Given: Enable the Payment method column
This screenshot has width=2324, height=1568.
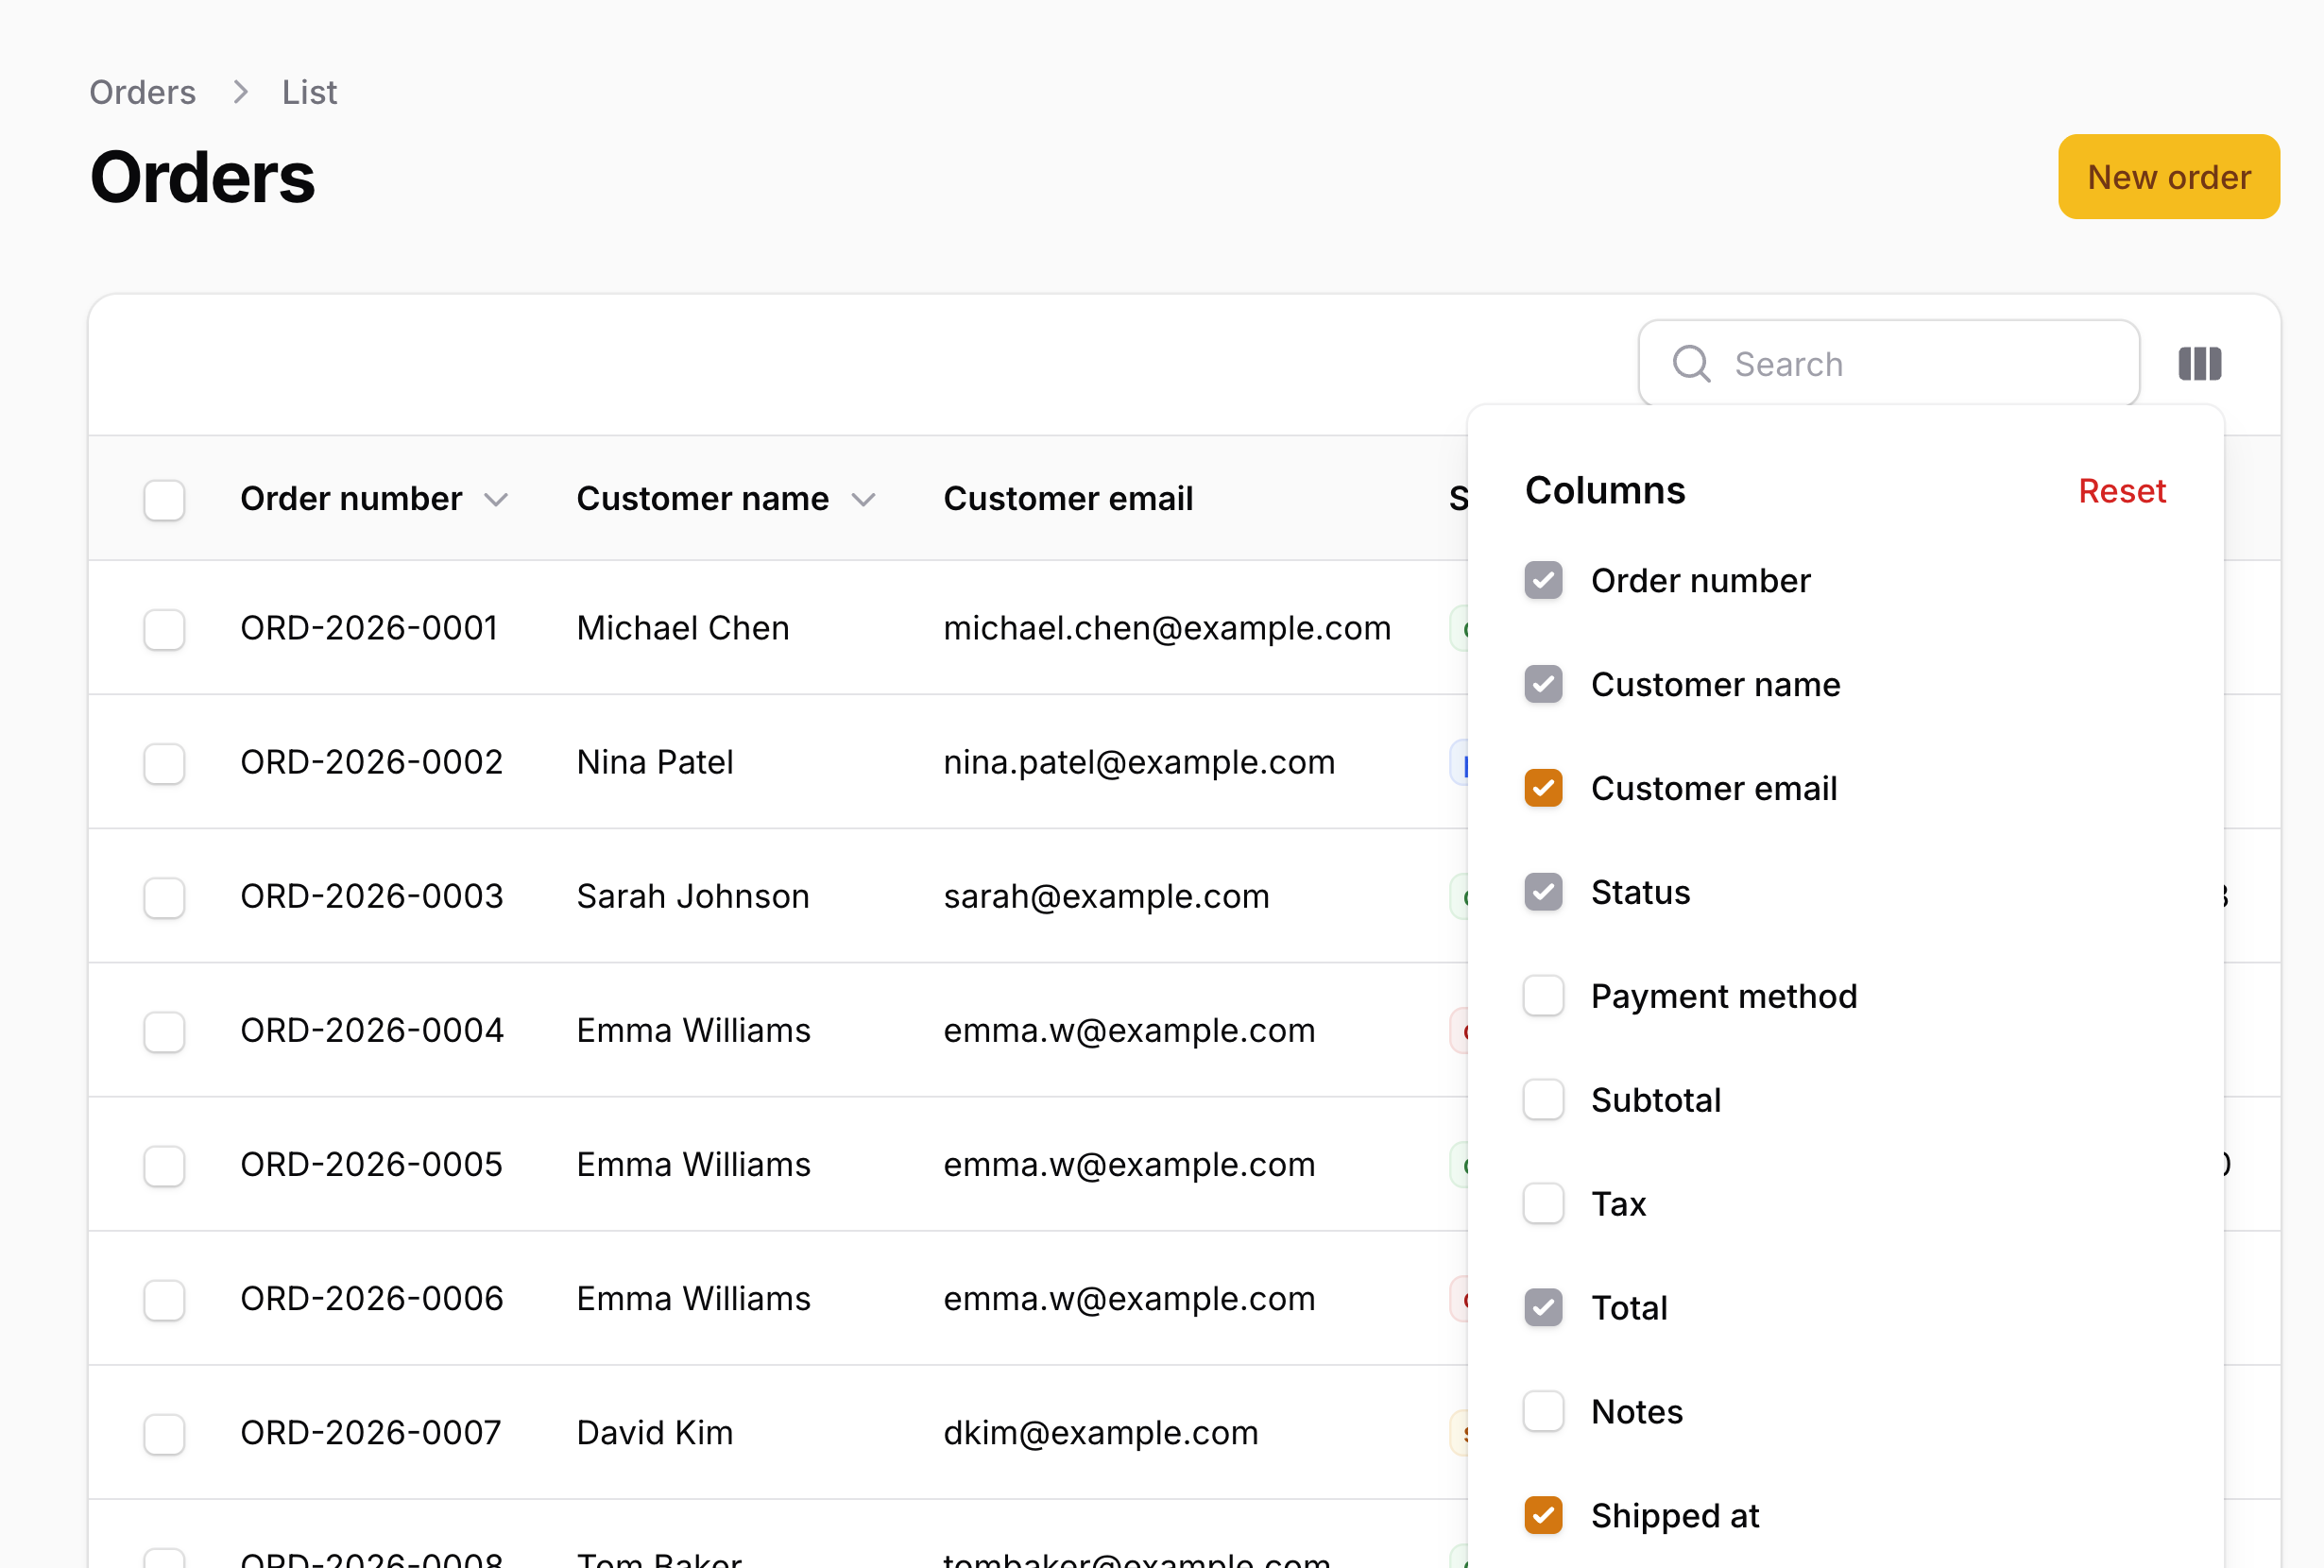Looking at the screenshot, I should [1543, 995].
